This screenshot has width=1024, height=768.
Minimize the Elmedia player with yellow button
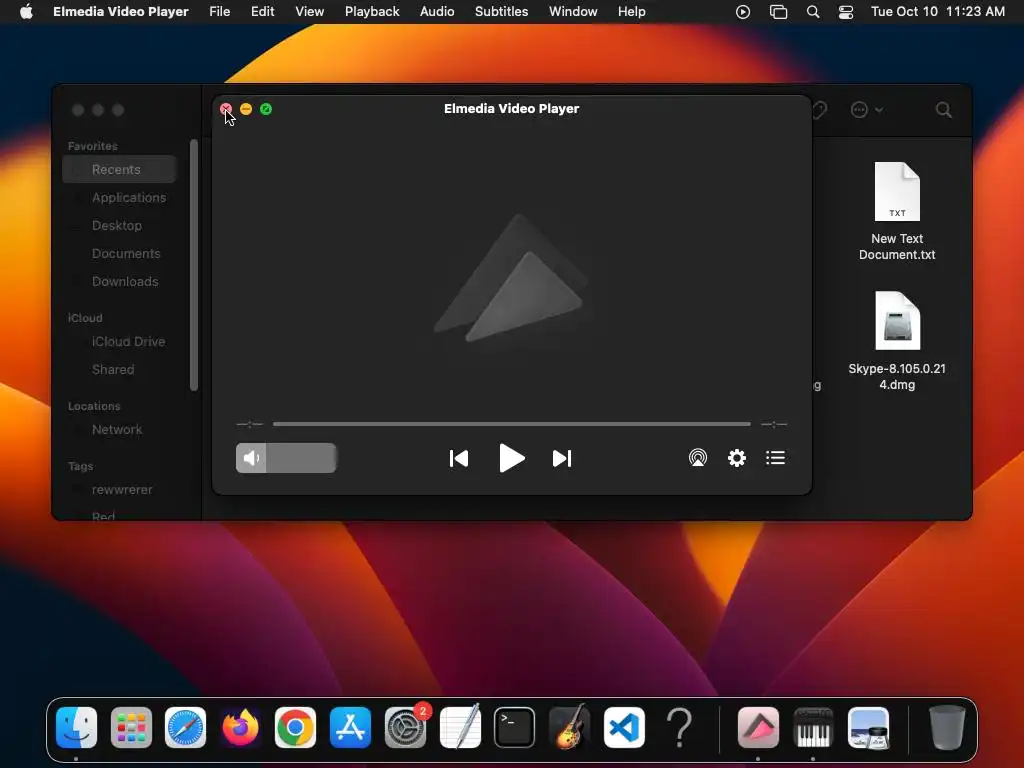click(x=246, y=109)
